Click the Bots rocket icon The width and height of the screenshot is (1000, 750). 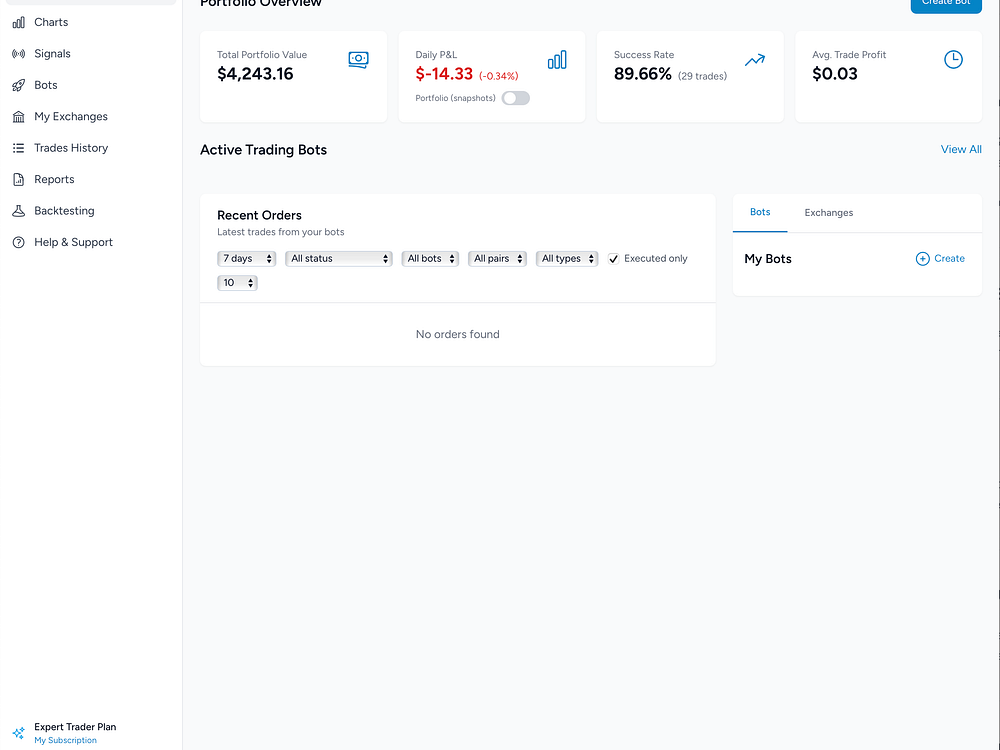click(18, 85)
